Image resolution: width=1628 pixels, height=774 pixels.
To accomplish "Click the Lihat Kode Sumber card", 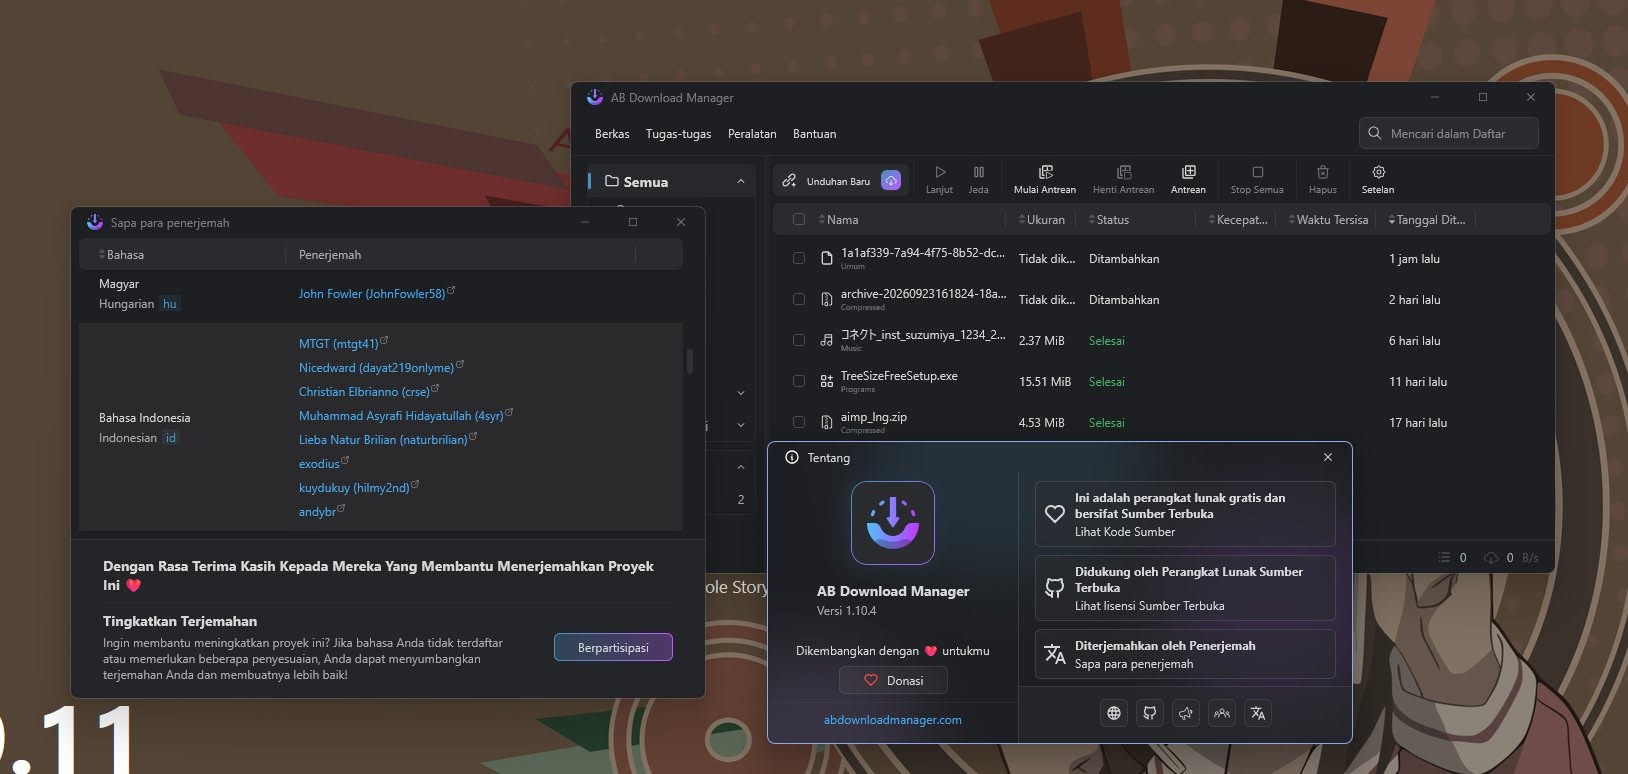I will [1185, 514].
